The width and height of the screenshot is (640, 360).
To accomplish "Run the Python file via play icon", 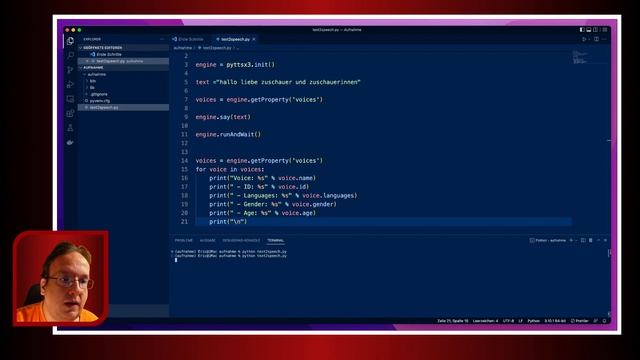I will 584,39.
